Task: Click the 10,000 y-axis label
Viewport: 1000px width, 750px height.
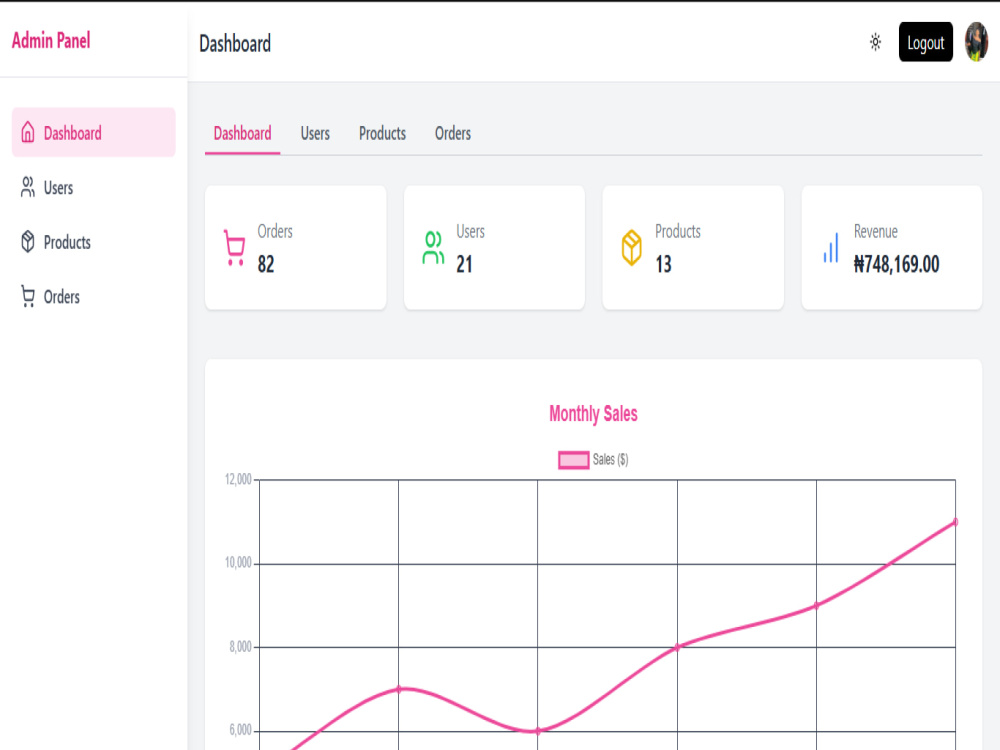Action: [x=238, y=562]
